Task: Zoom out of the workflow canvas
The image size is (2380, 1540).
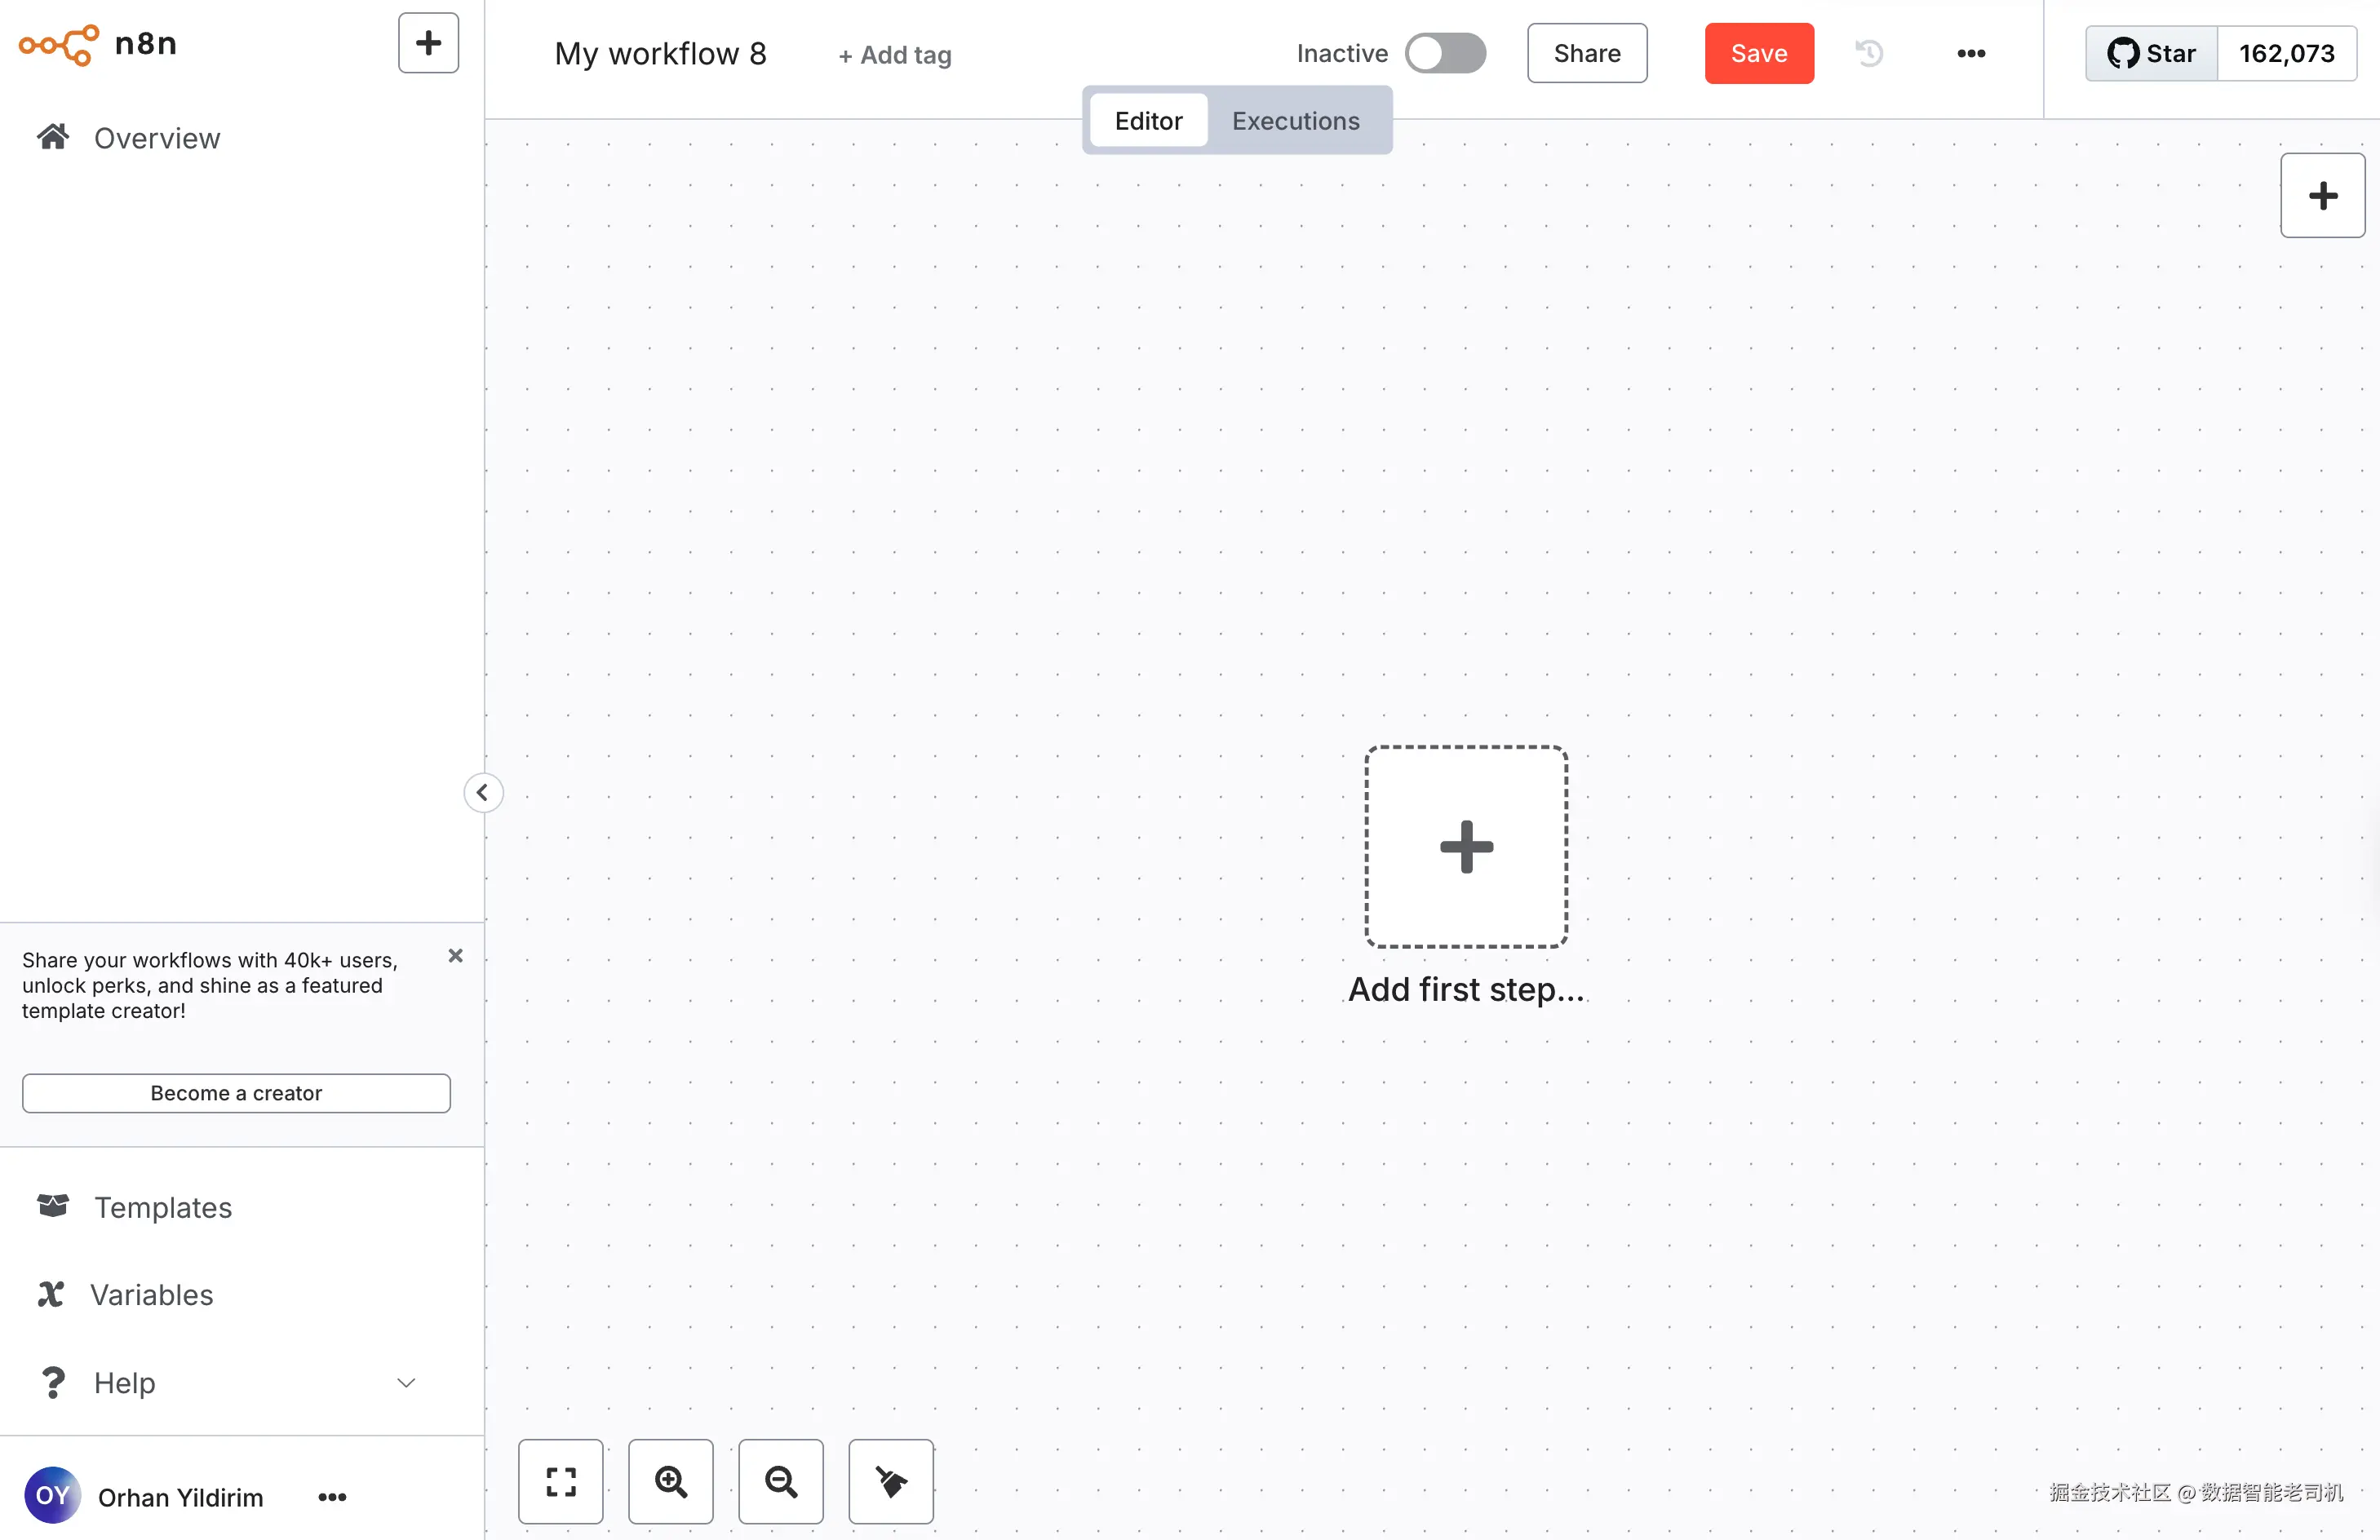Action: [780, 1481]
